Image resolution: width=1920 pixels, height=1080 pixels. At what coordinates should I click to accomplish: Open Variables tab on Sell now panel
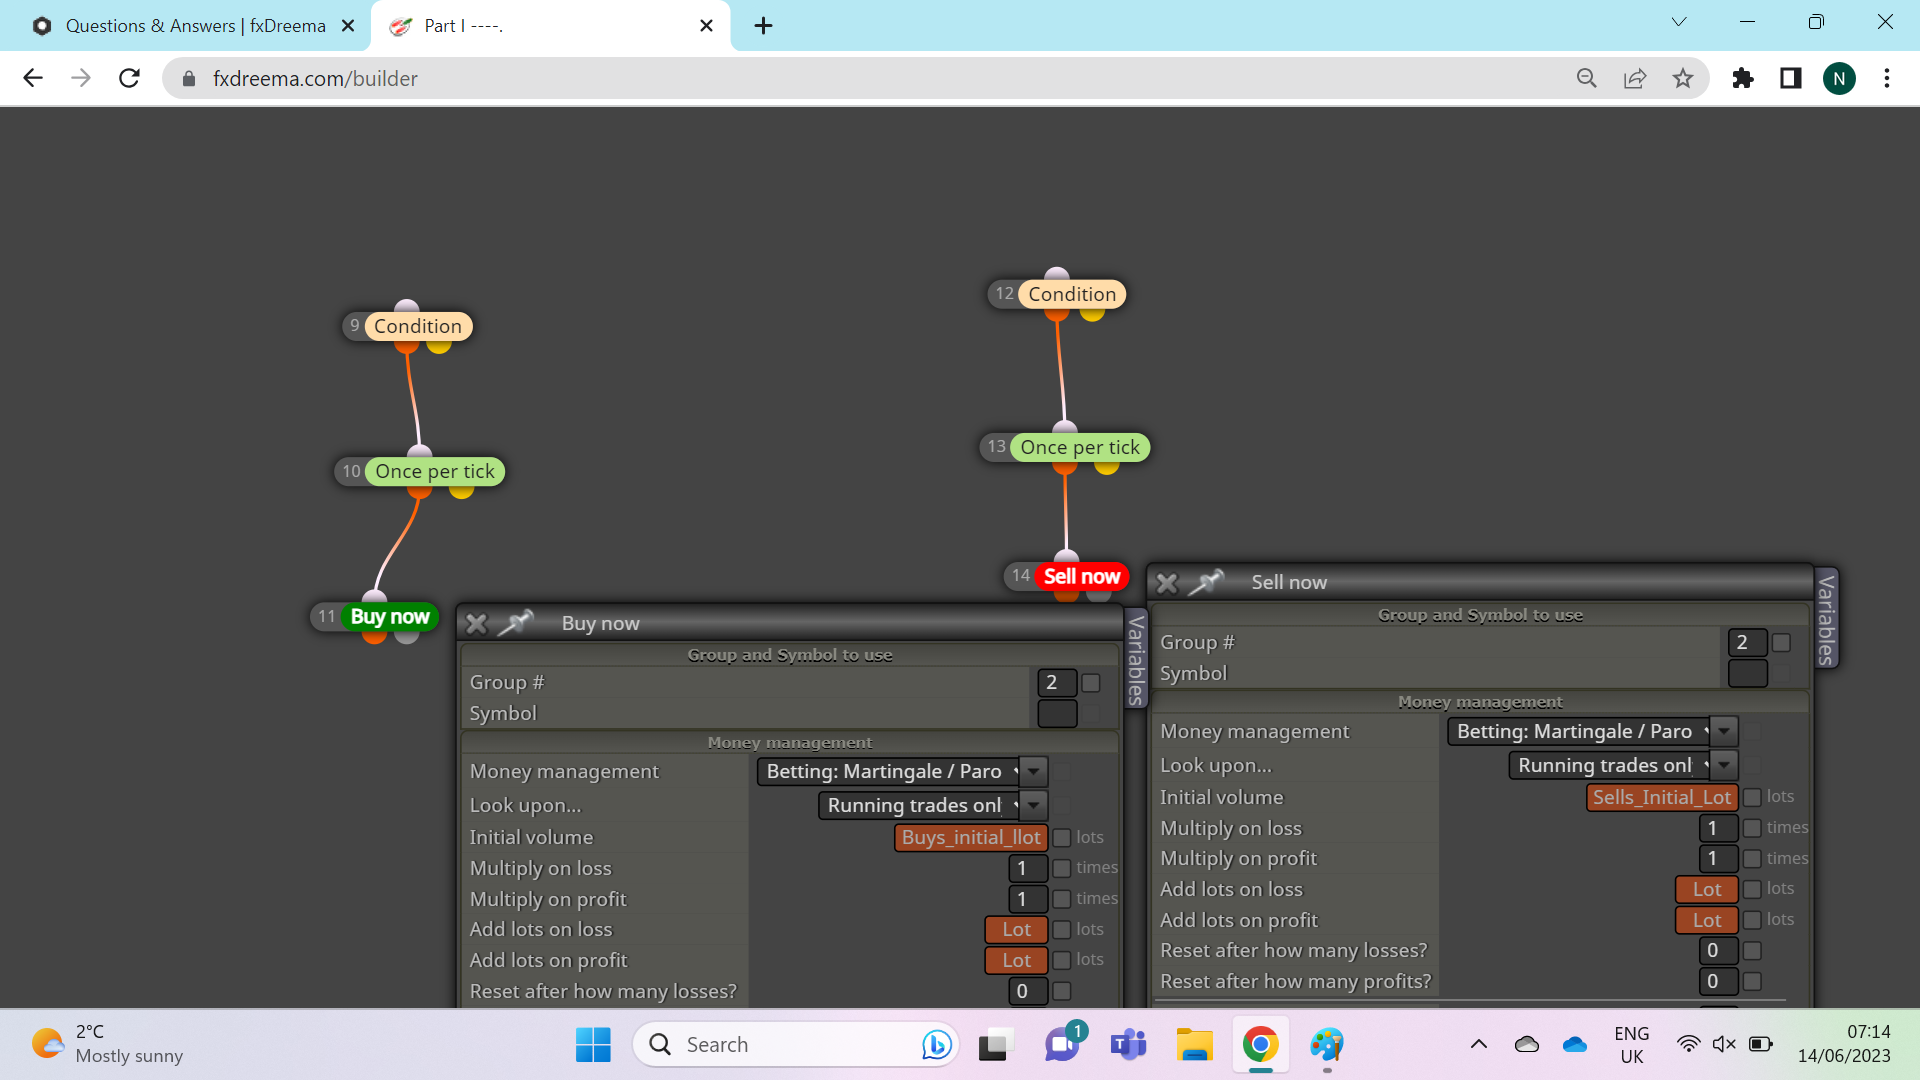click(x=1826, y=619)
